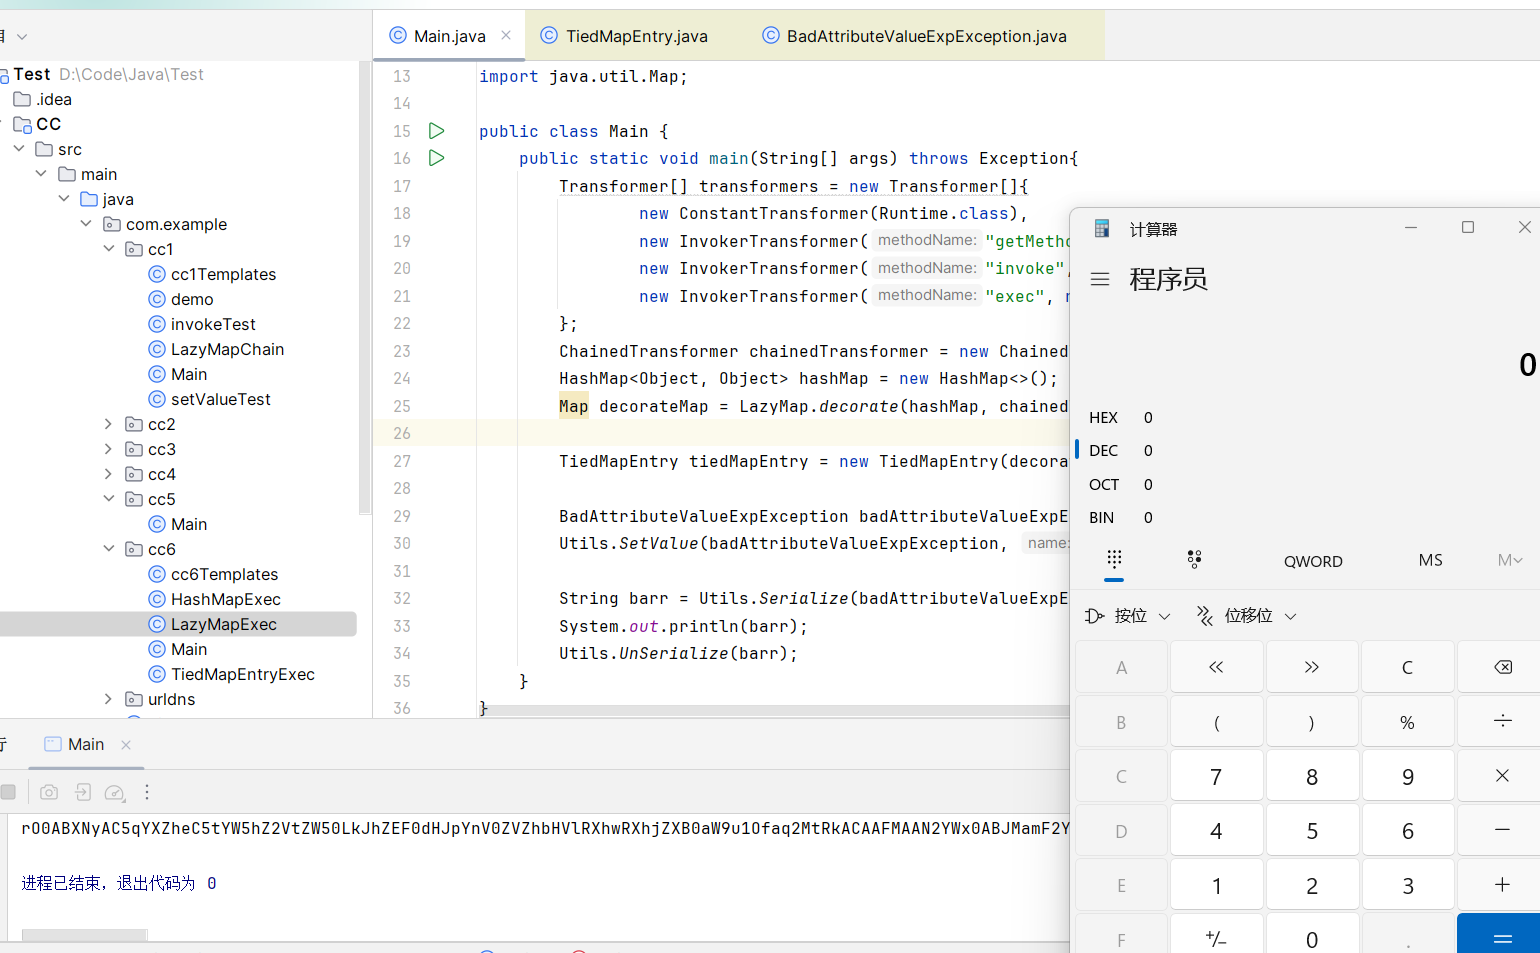Collapse the cc1 package
The image size is (1540, 953).
click(108, 249)
